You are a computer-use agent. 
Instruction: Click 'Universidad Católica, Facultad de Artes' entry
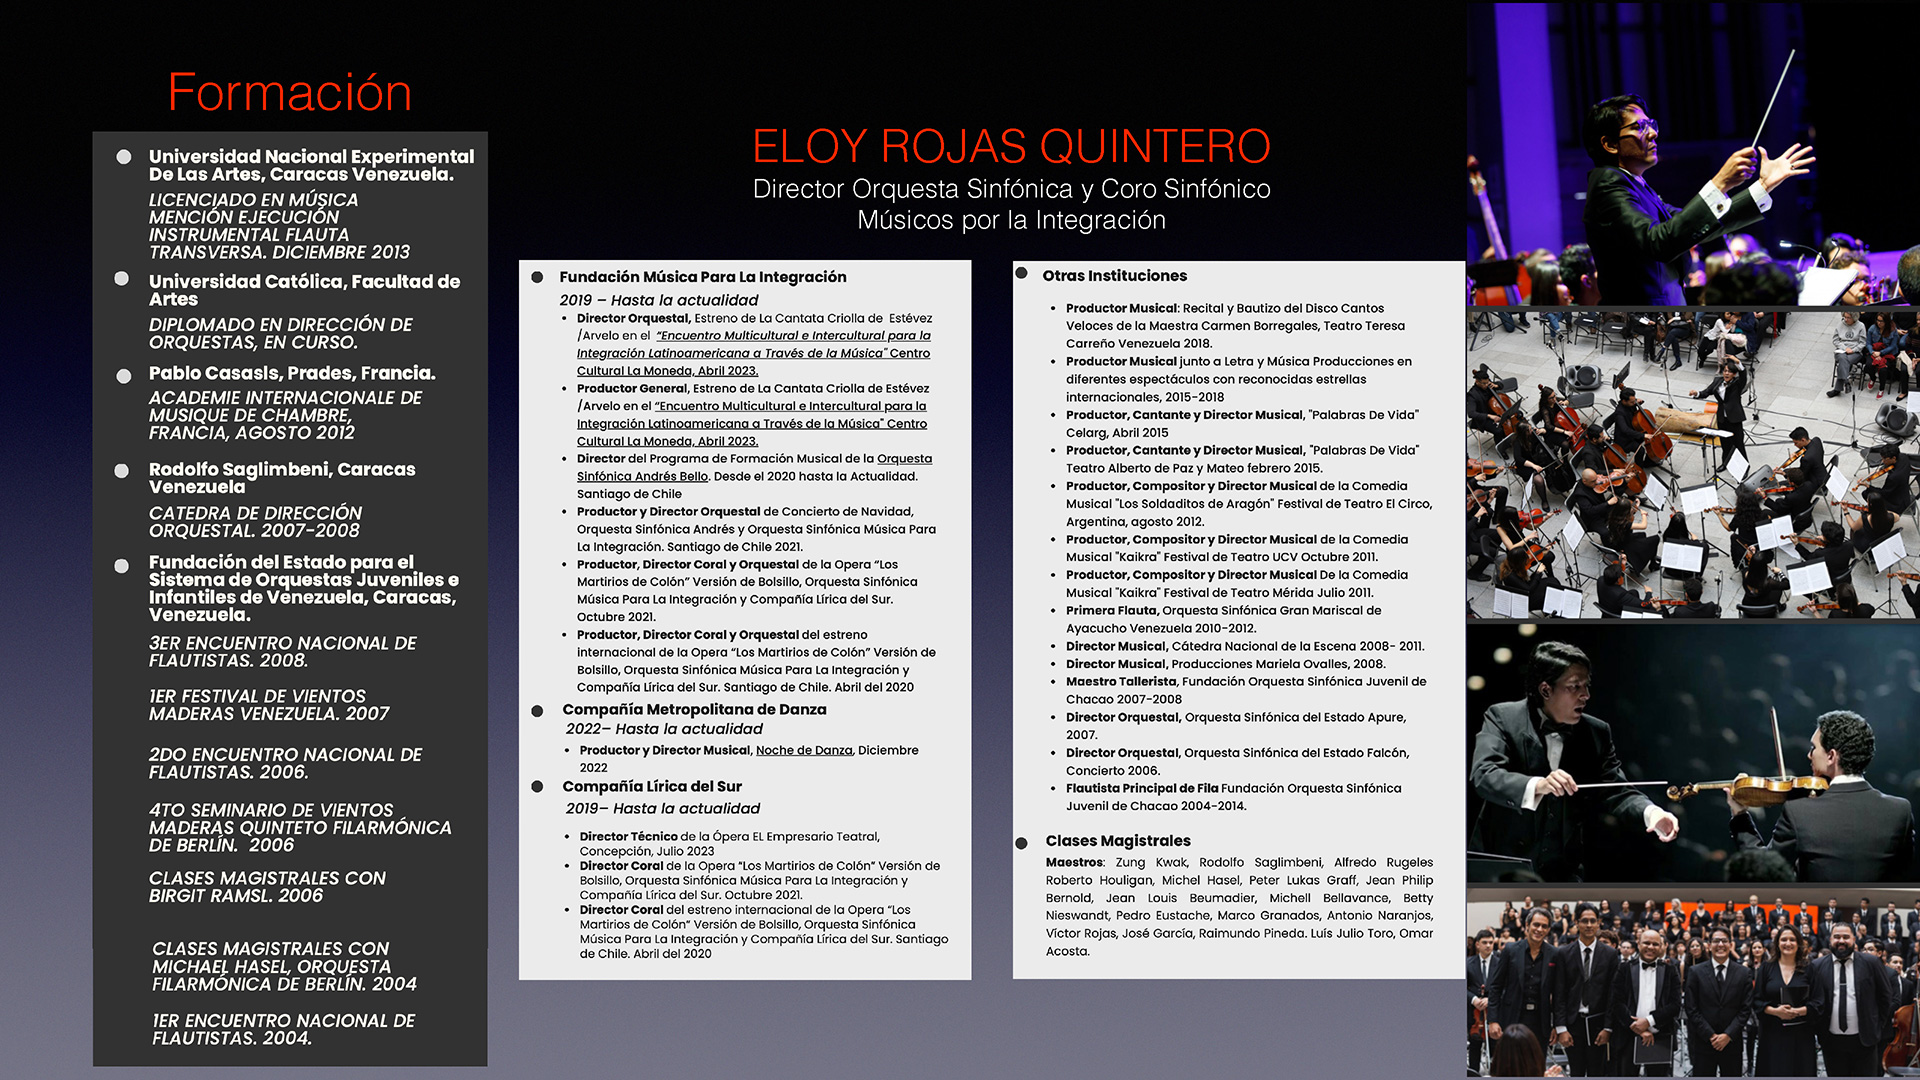point(304,290)
